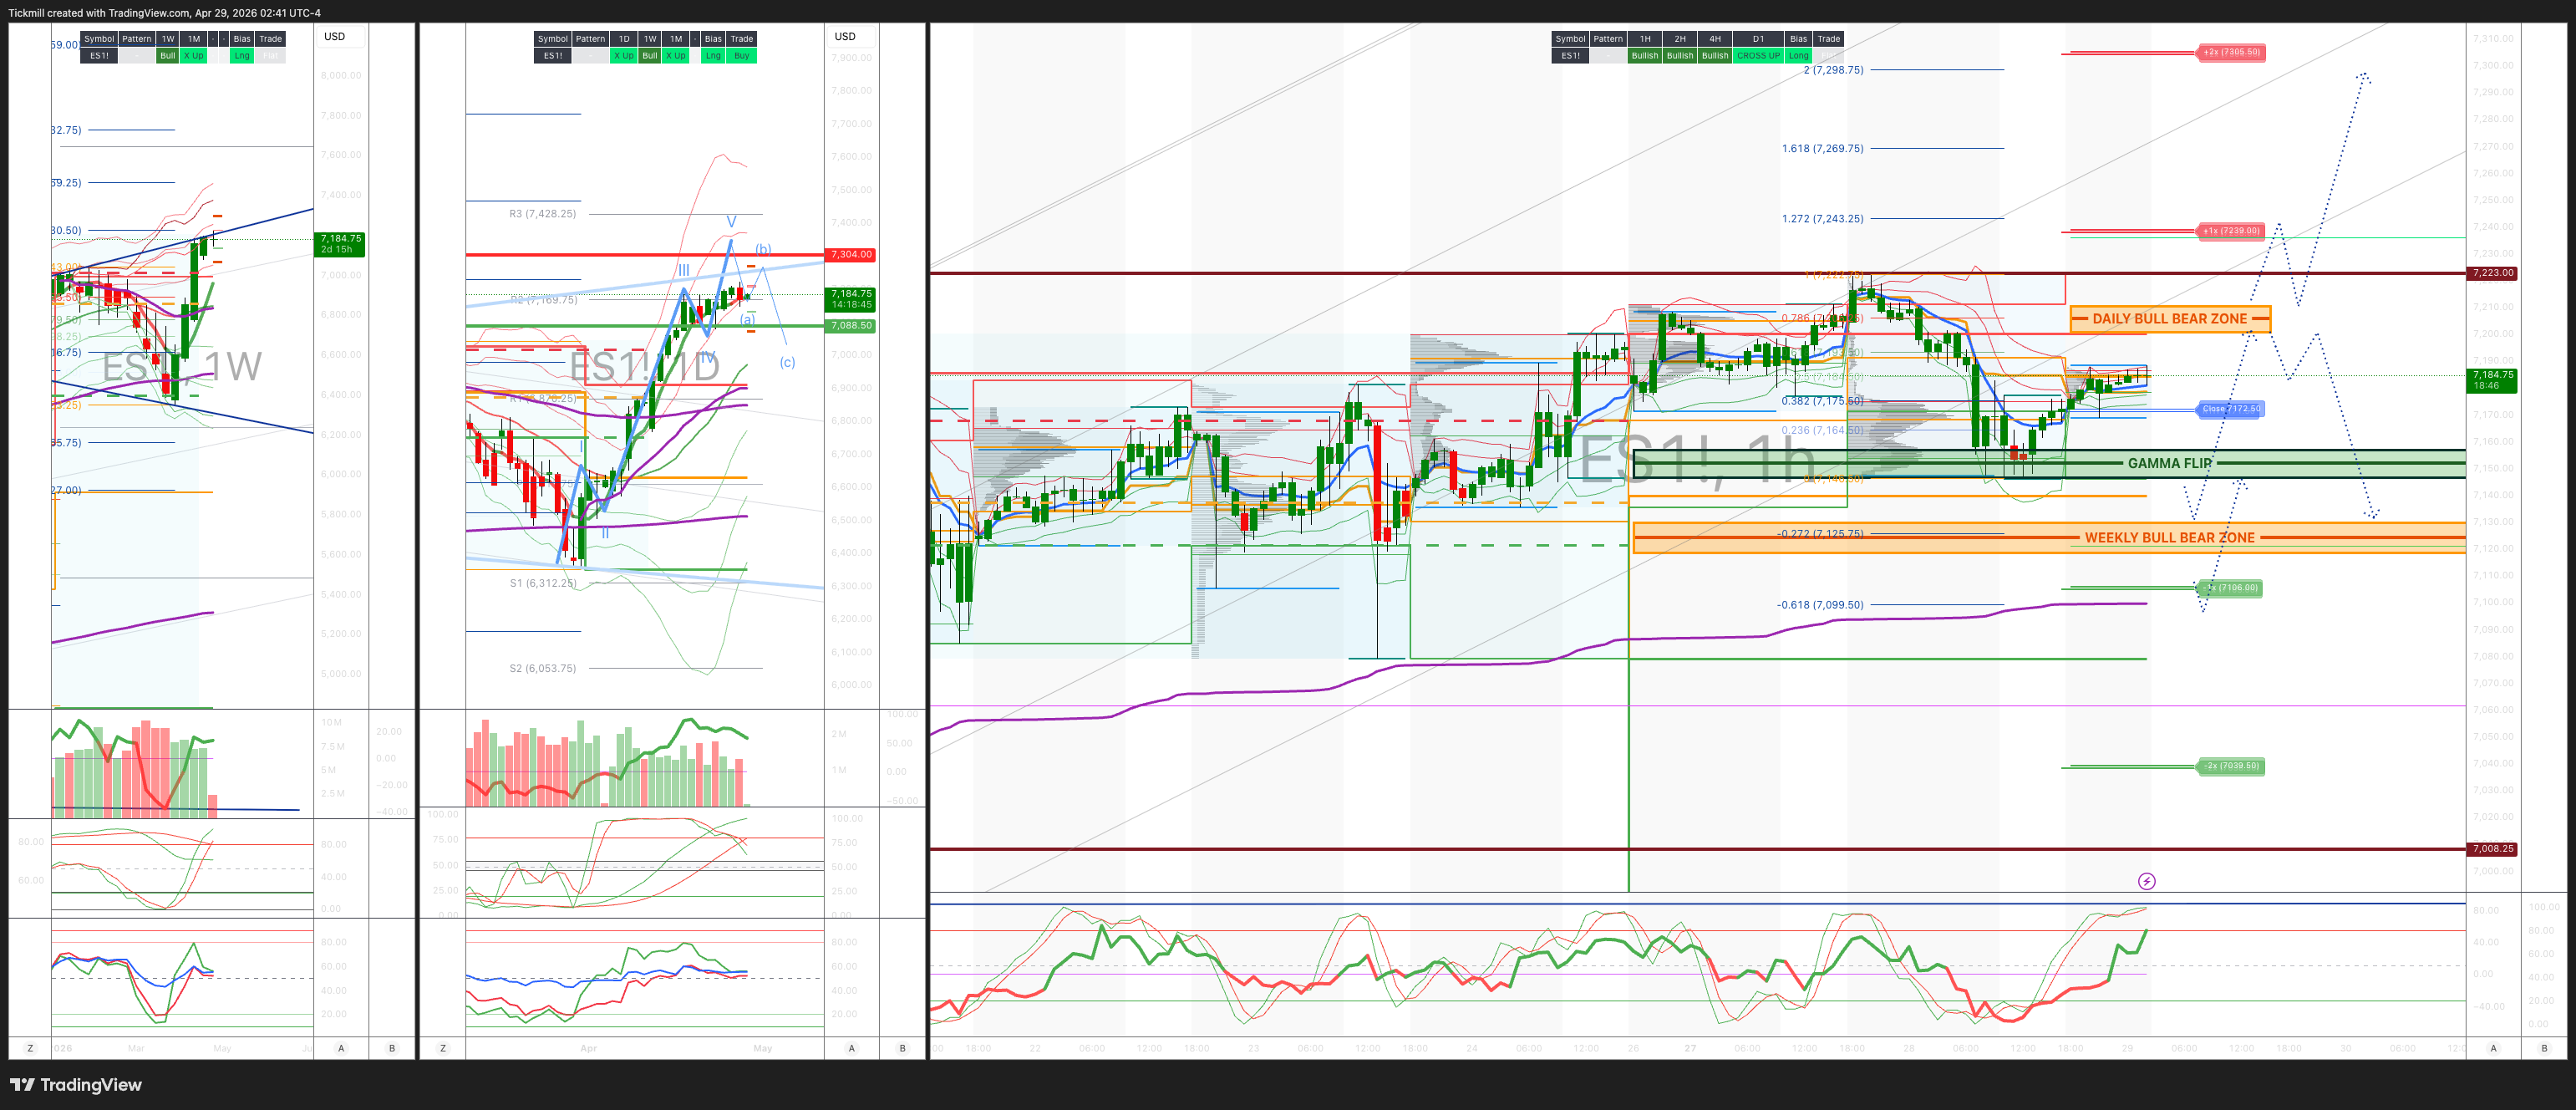Viewport: 2576px width, 1110px height.
Task: Click the Z button on weekly chart
Action: [x=30, y=1048]
